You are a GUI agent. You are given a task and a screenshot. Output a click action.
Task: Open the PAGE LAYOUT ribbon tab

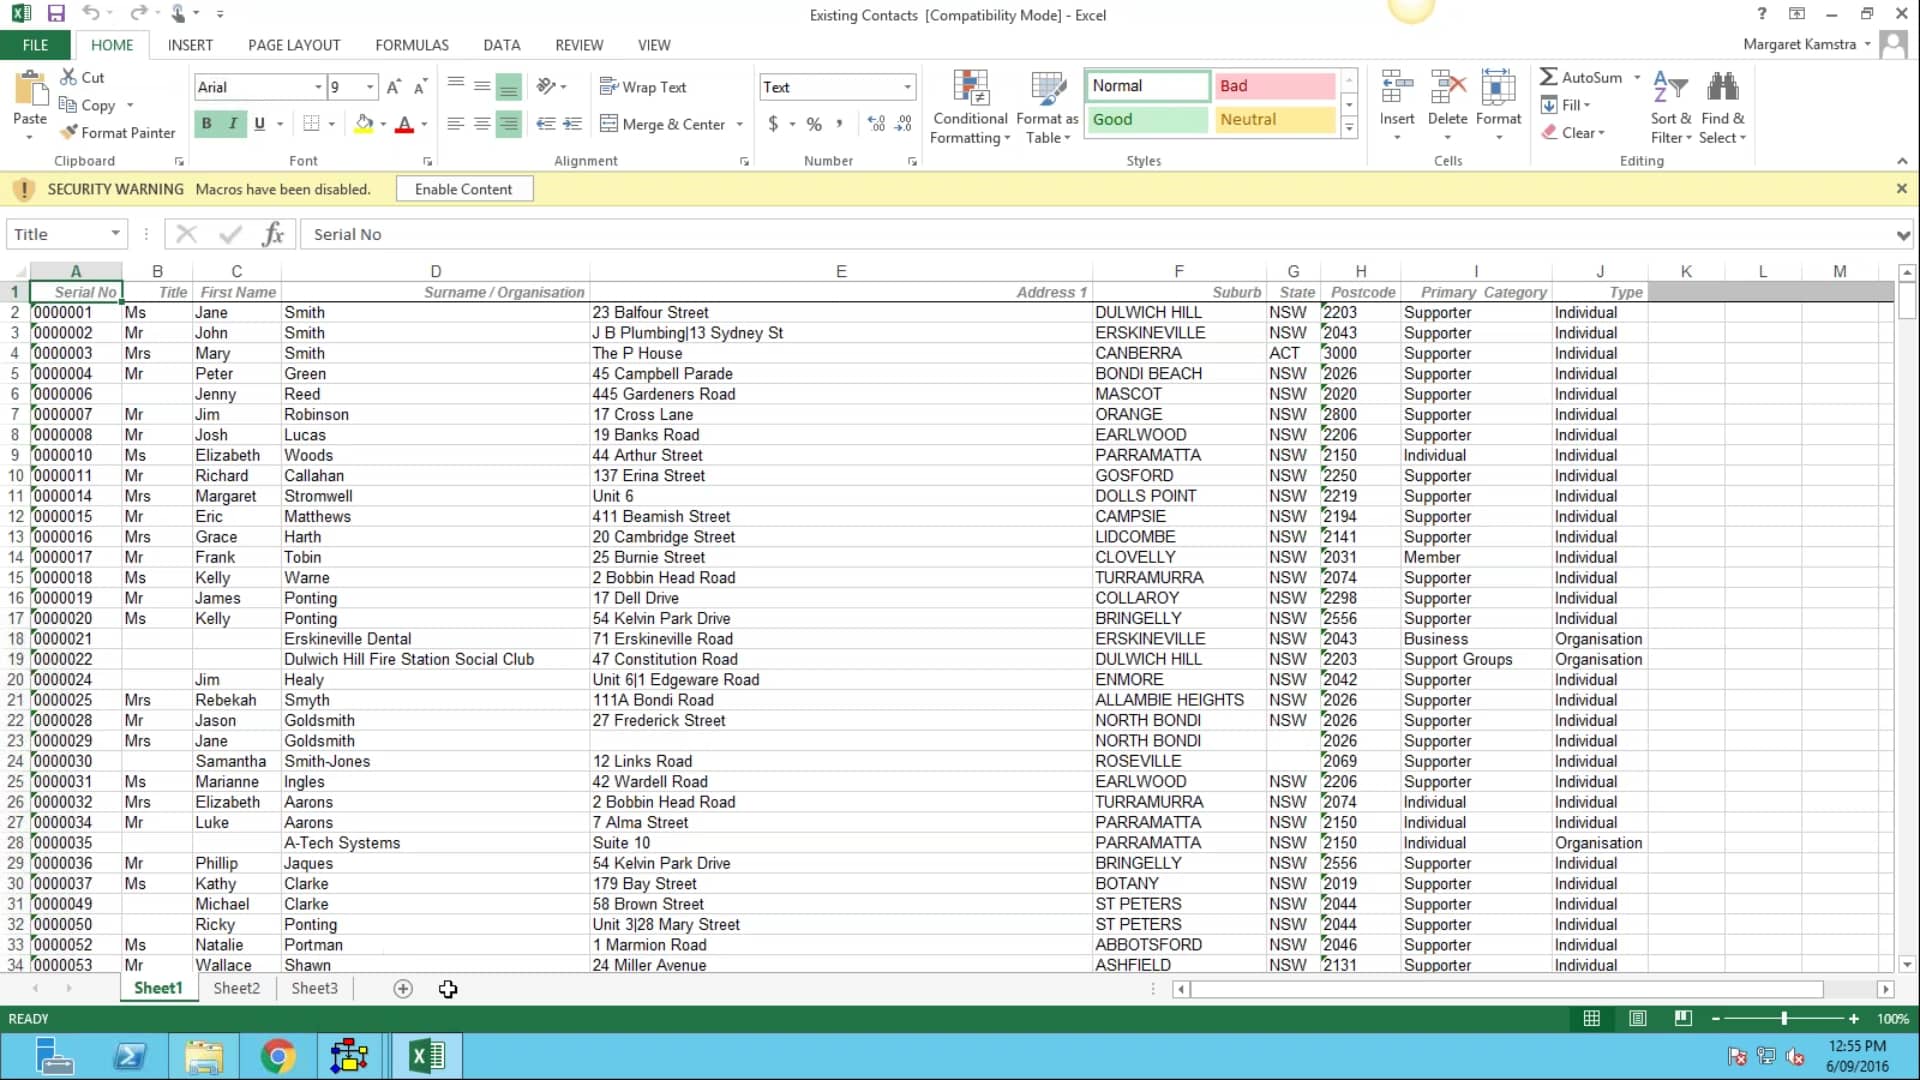(294, 45)
